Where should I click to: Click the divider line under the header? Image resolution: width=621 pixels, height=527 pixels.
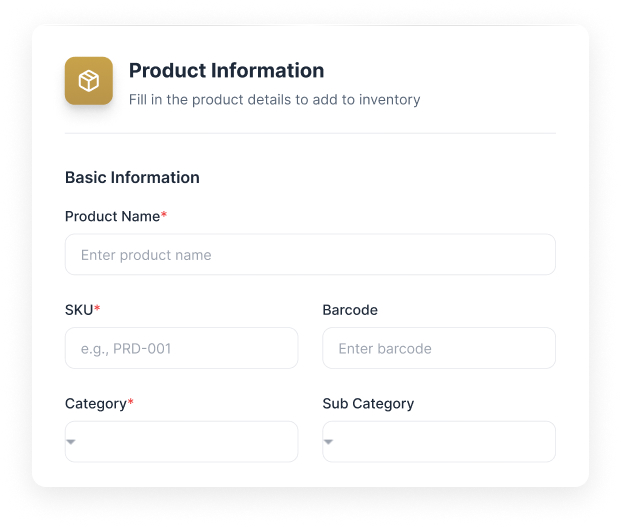click(x=310, y=133)
